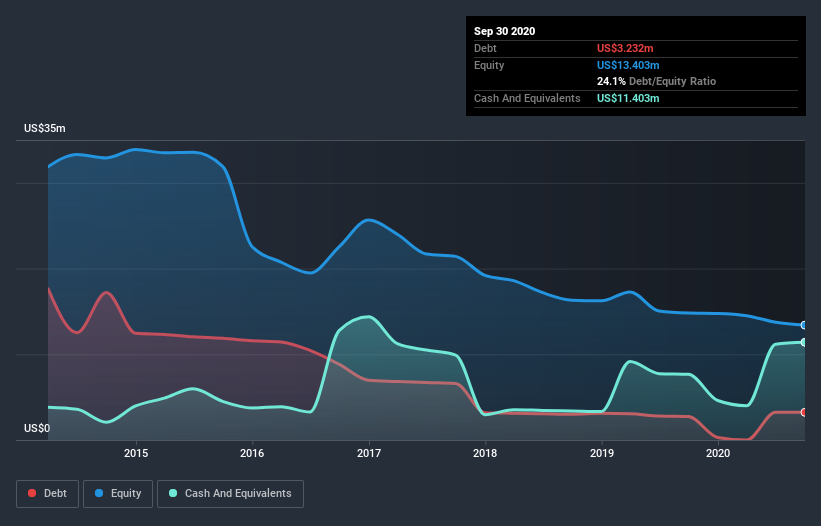Click the red Debt end-point marker
Image resolution: width=821 pixels, height=526 pixels.
804,412
